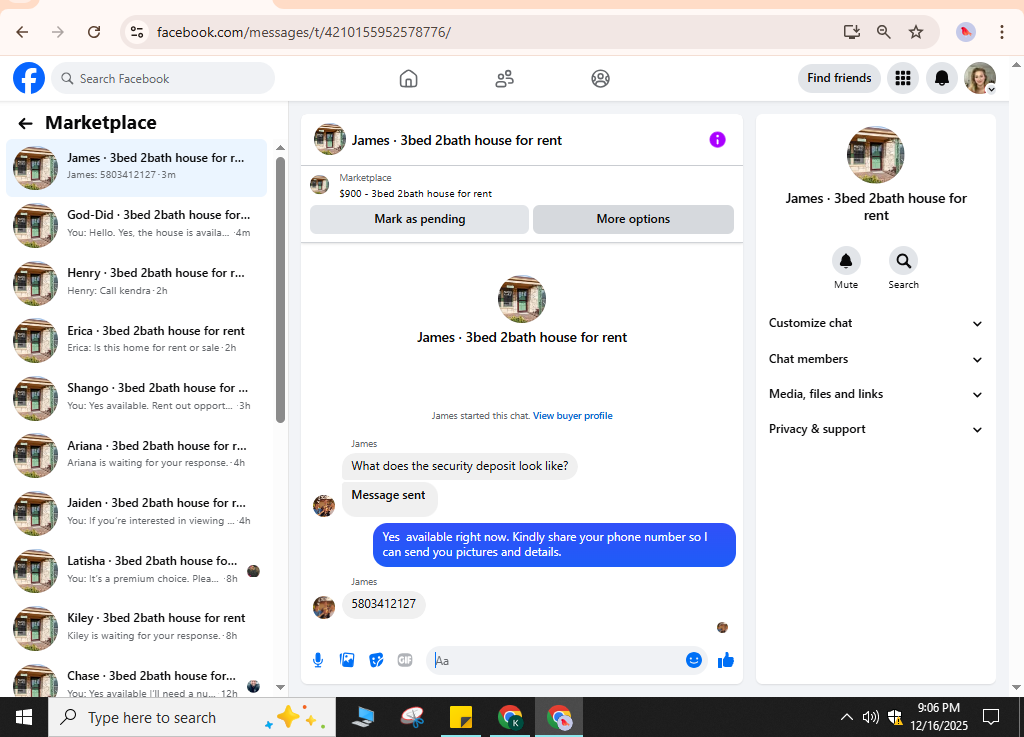The height and width of the screenshot is (737, 1024).
Task: Open the Facebook menu grid icon
Action: click(x=903, y=78)
